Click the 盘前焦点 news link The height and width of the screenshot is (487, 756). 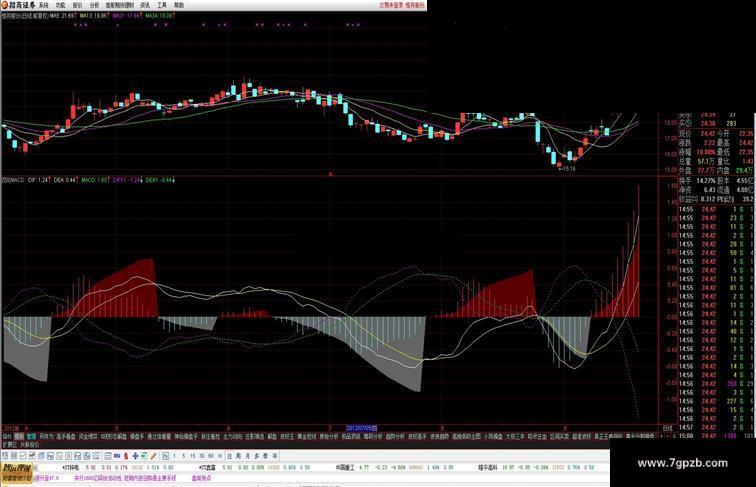tap(202, 478)
